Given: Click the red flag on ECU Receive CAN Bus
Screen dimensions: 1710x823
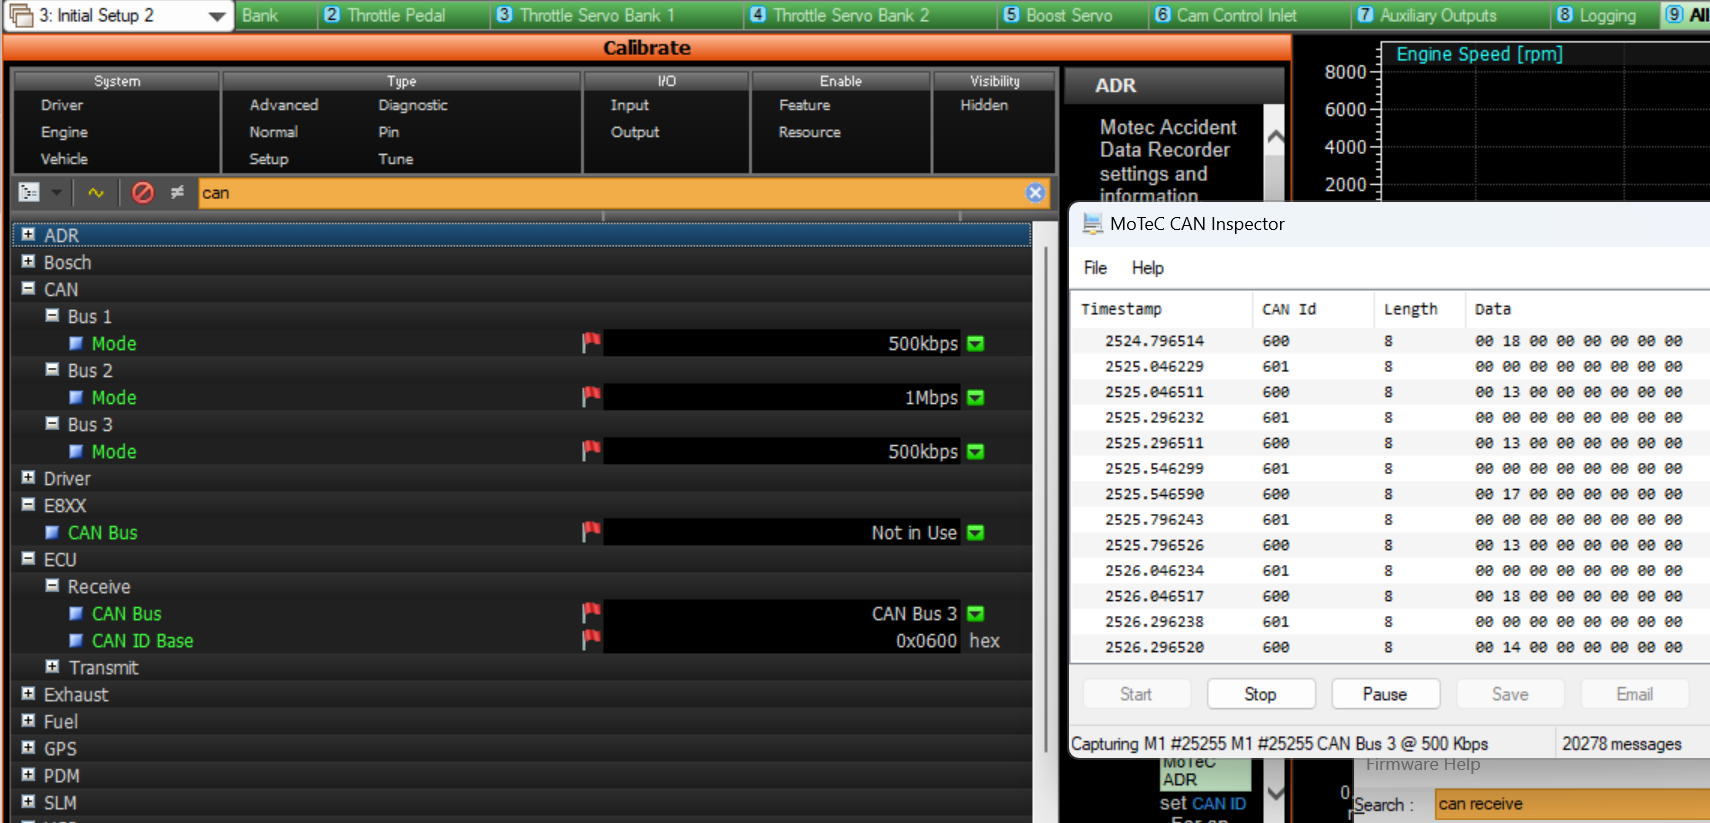Looking at the screenshot, I should (x=591, y=613).
